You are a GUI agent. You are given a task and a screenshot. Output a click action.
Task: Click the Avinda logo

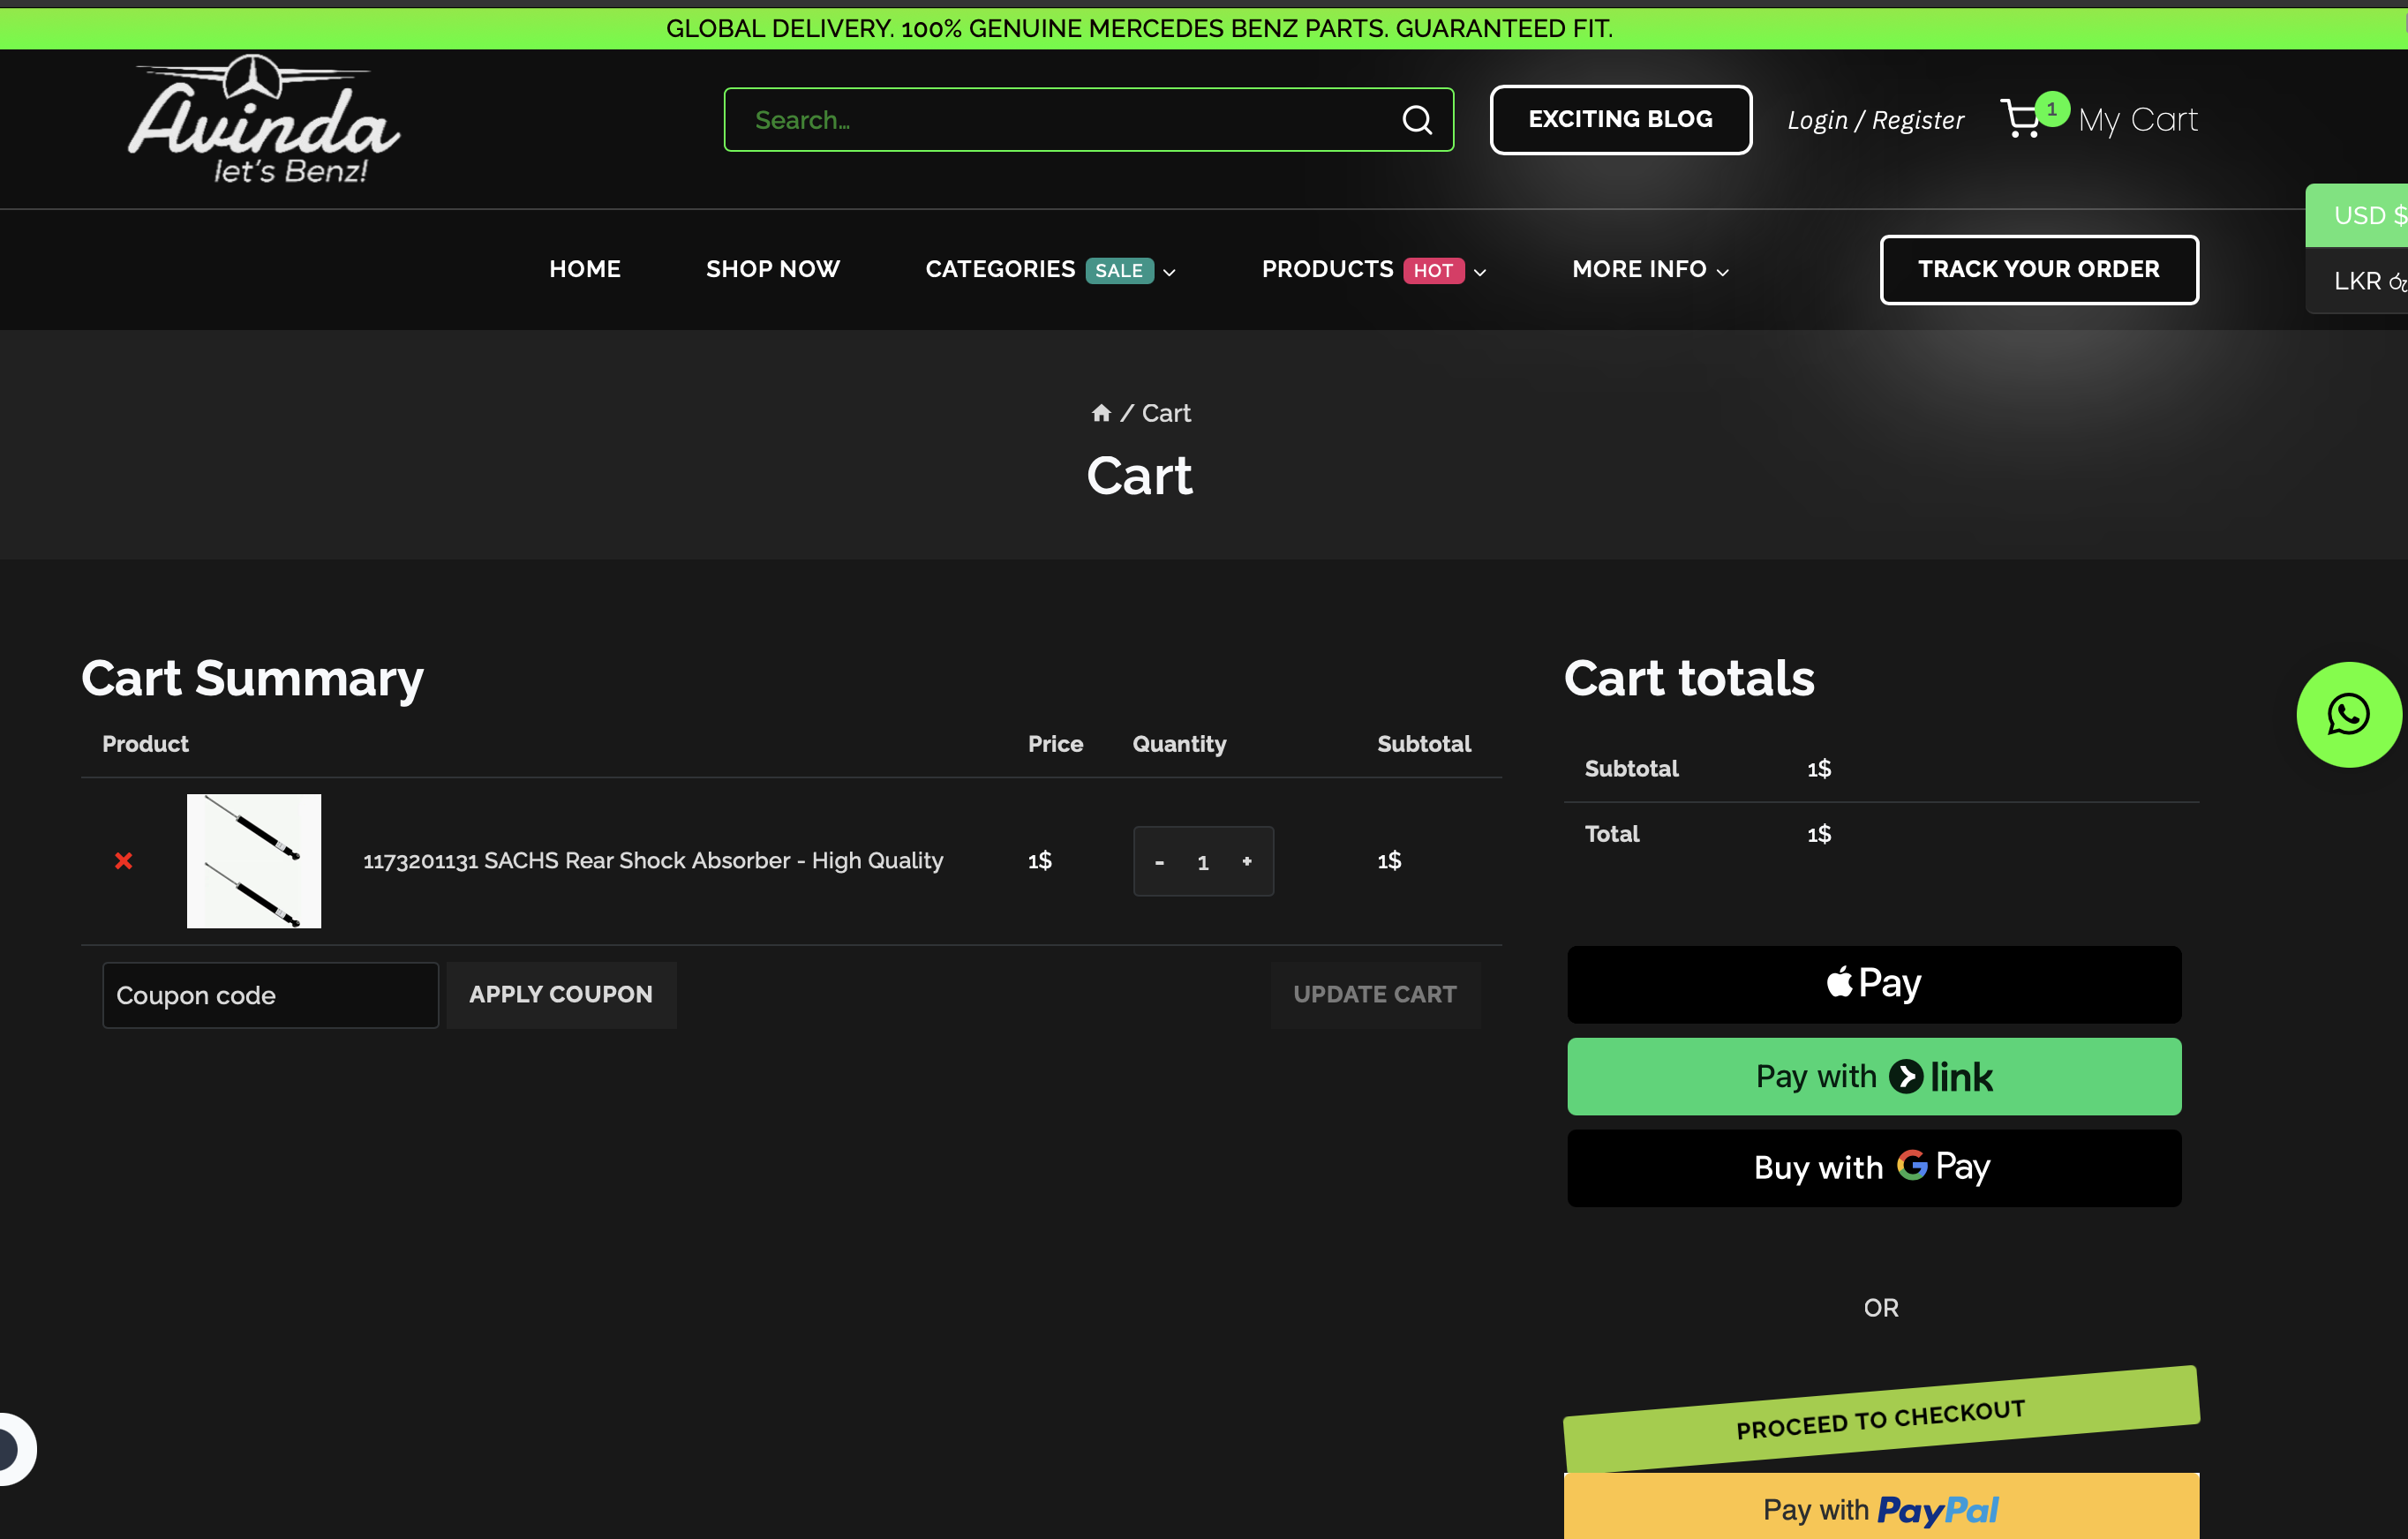tap(263, 120)
